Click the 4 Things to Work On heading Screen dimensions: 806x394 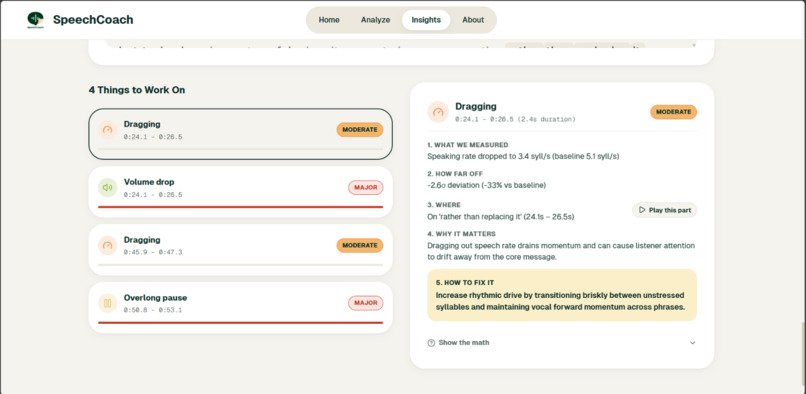click(137, 90)
